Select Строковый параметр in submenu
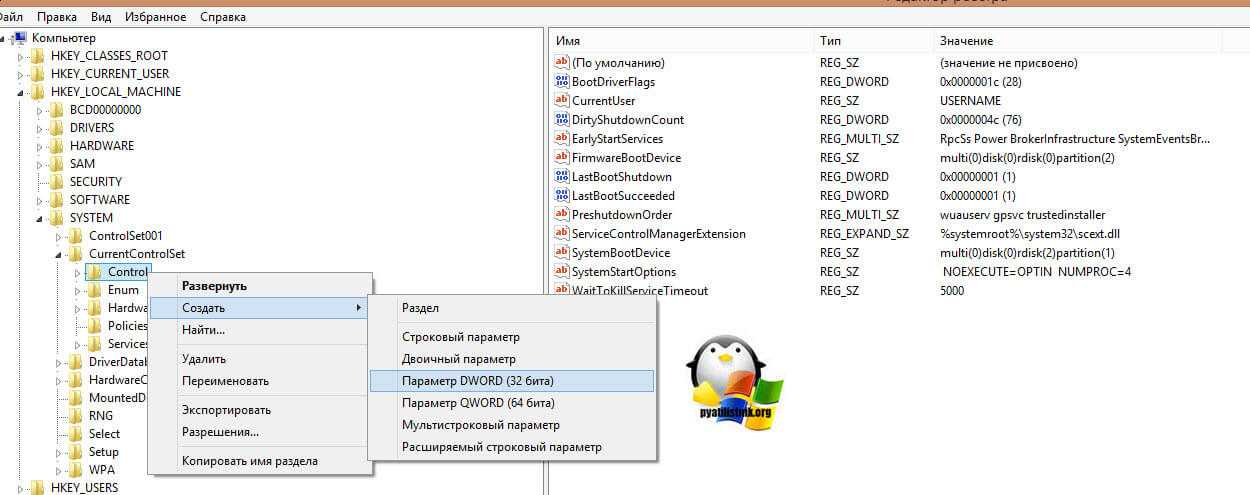Screen dimensions: 1250x495 (x=512, y=337)
